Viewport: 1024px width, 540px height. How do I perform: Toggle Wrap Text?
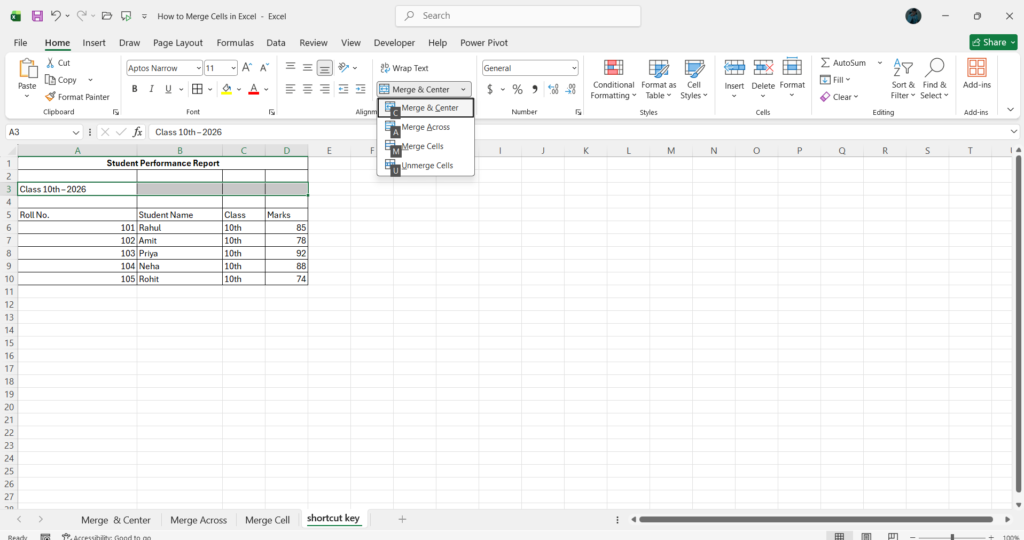(x=404, y=68)
